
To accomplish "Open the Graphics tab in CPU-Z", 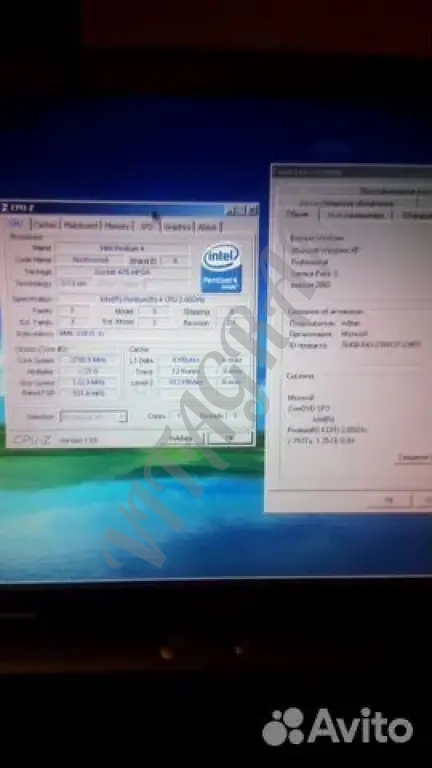I will pyautogui.click(x=177, y=226).
